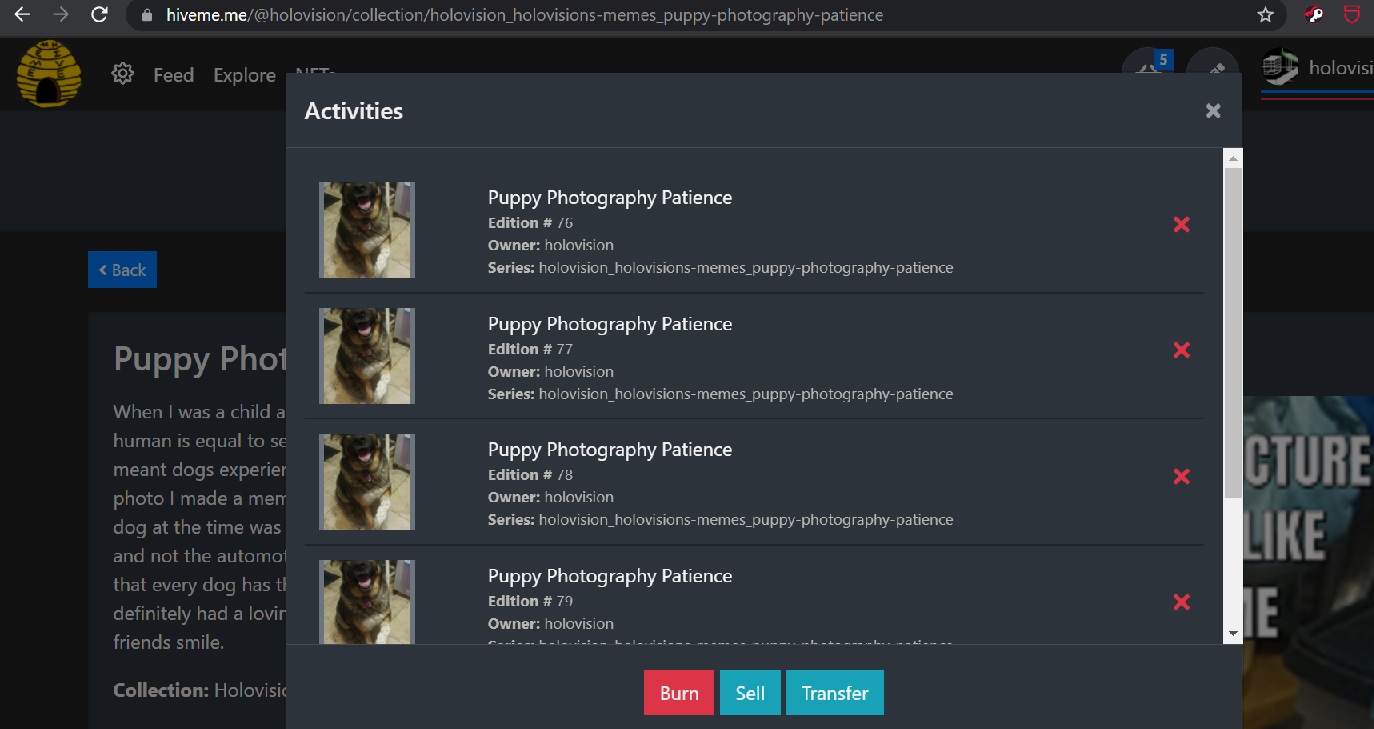
Task: Click the Activities dialog title
Action: [354, 111]
